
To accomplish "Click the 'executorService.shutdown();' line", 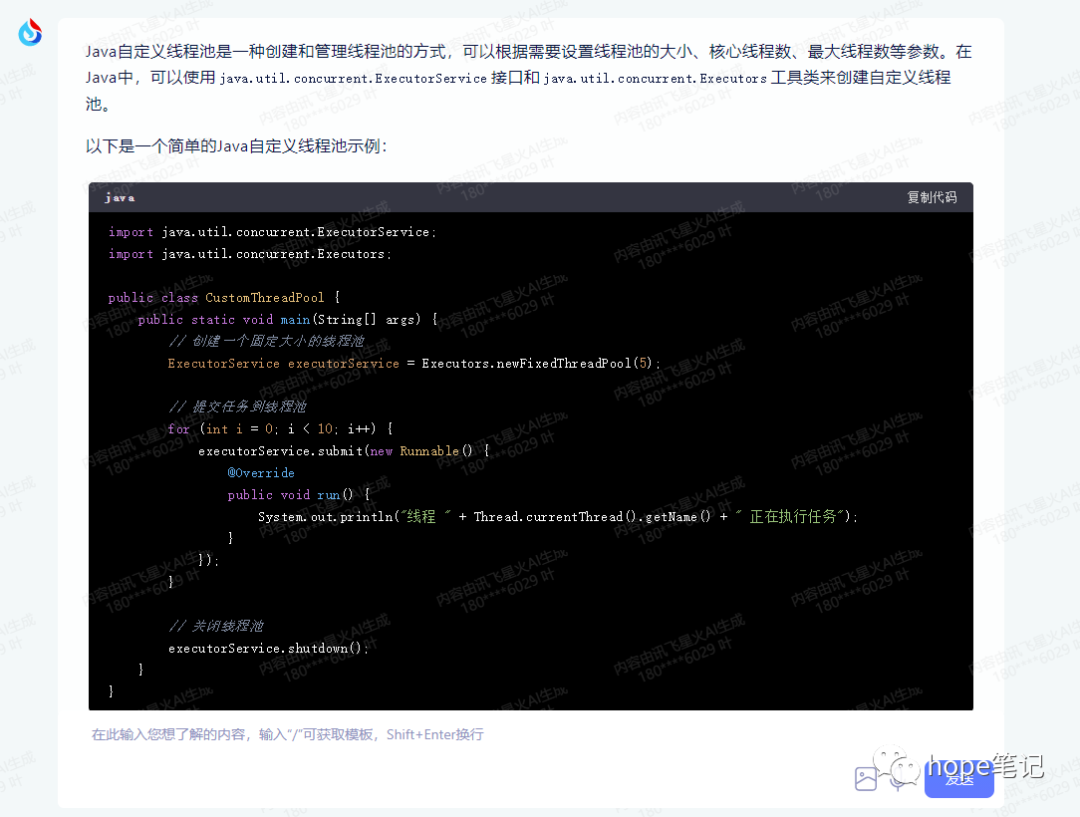I will coord(269,648).
